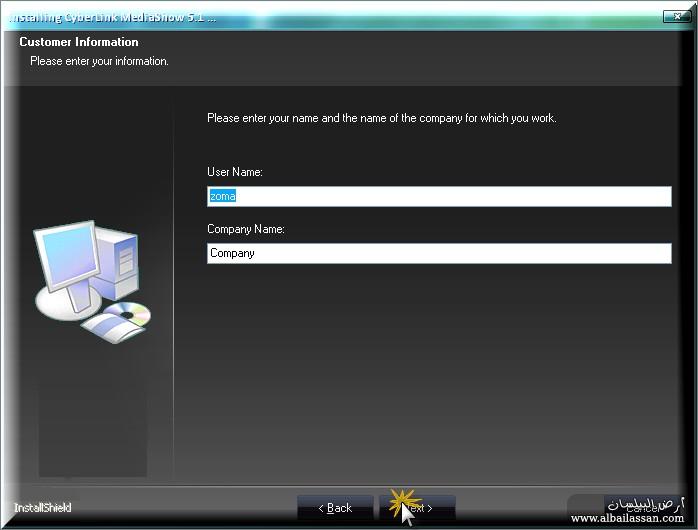698x530 pixels.
Task: Click the instruction text about name and company
Action: pyautogui.click(x=381, y=118)
